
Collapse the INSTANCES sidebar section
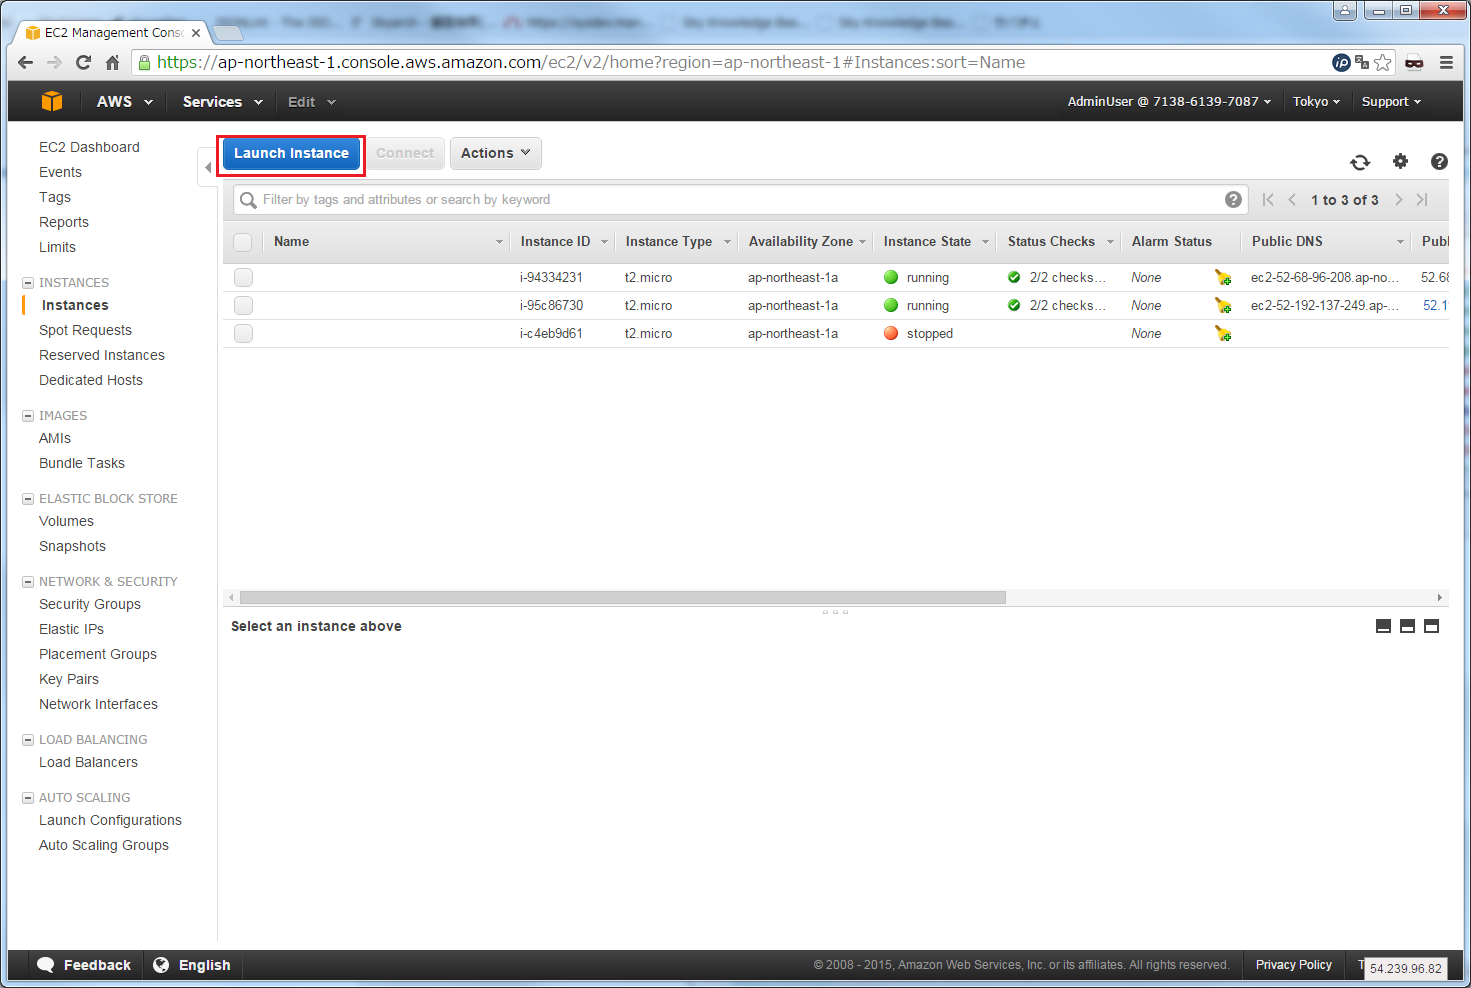(28, 283)
